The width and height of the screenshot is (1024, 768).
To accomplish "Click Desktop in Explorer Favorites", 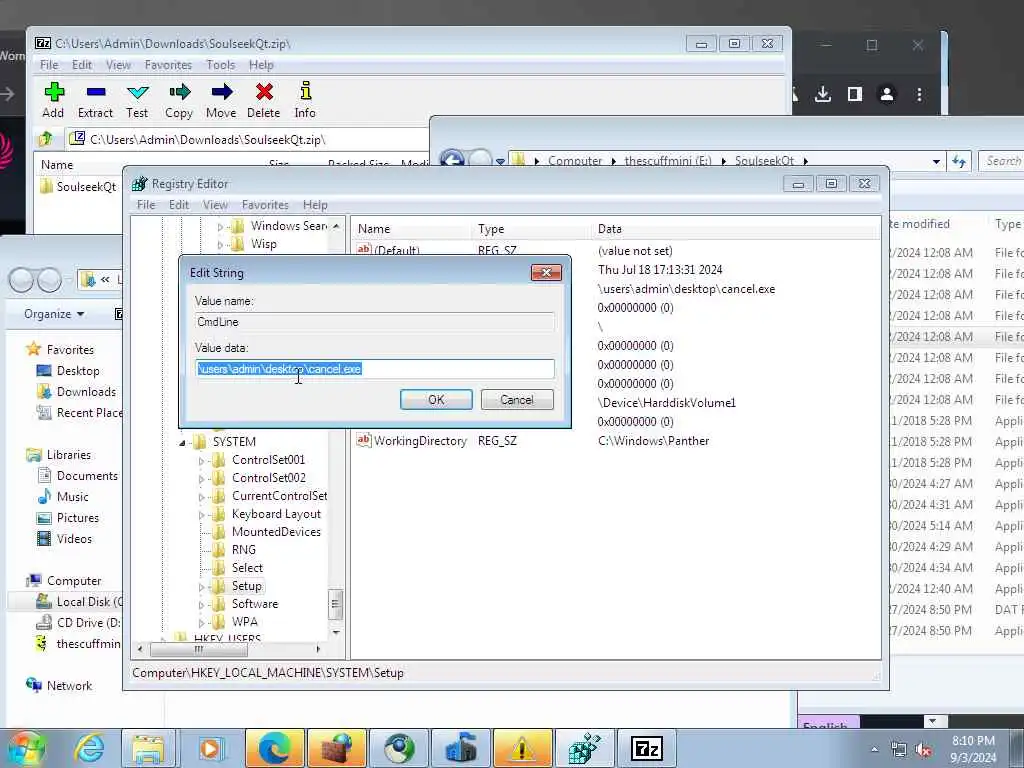I will point(78,371).
